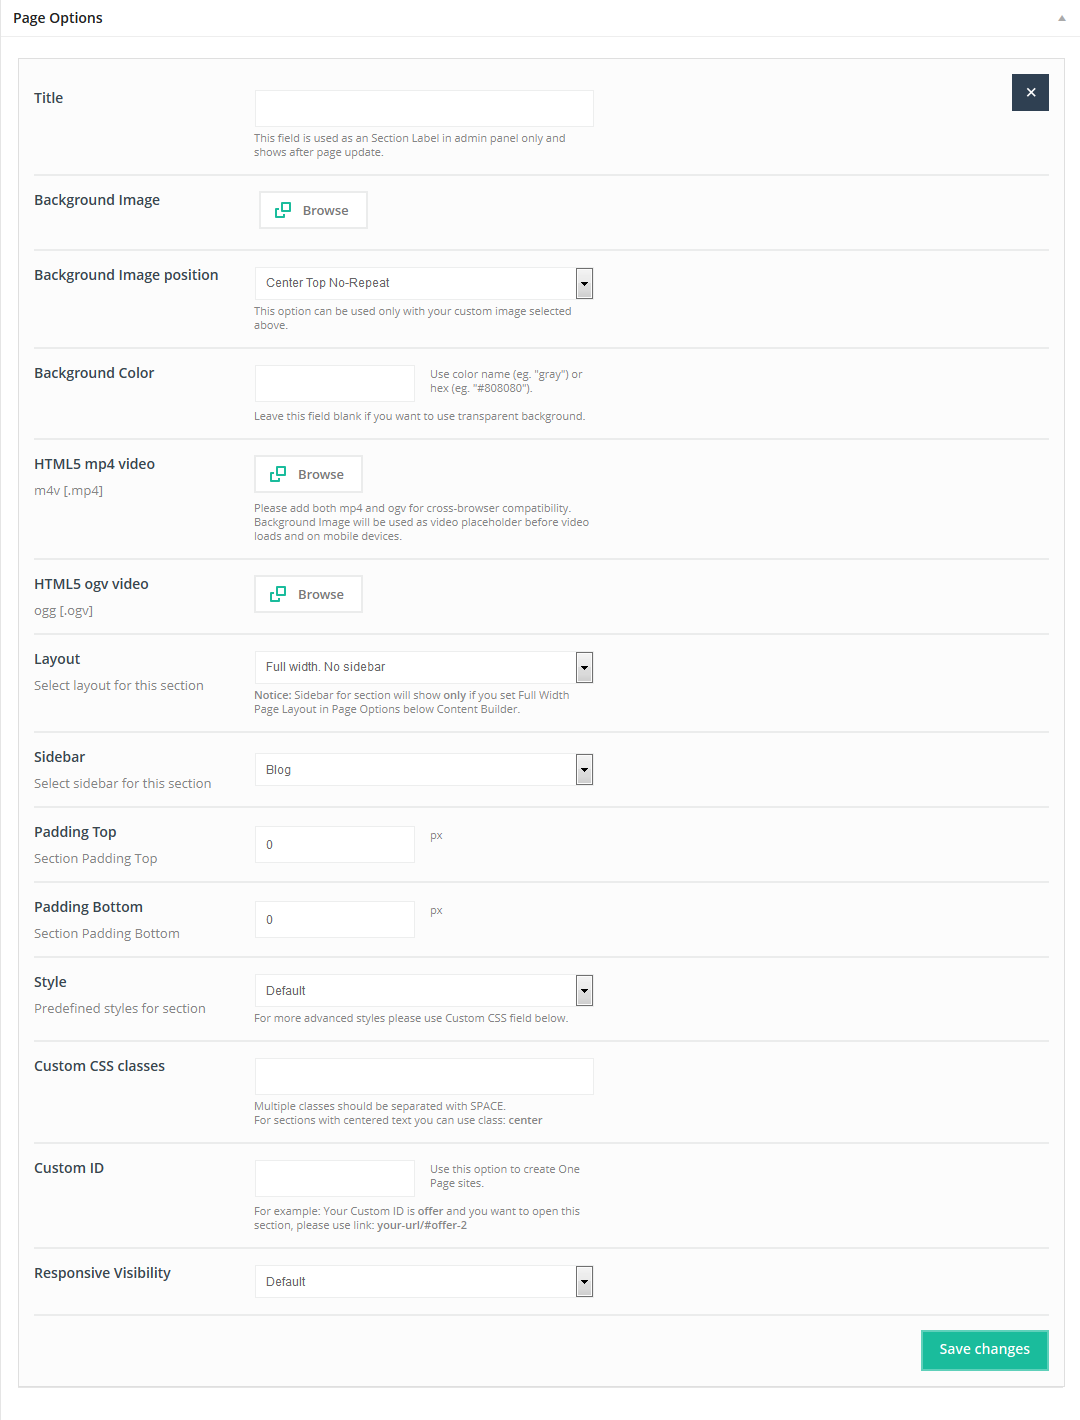Click the Page Options header title
The image size is (1080, 1420).
[58, 18]
